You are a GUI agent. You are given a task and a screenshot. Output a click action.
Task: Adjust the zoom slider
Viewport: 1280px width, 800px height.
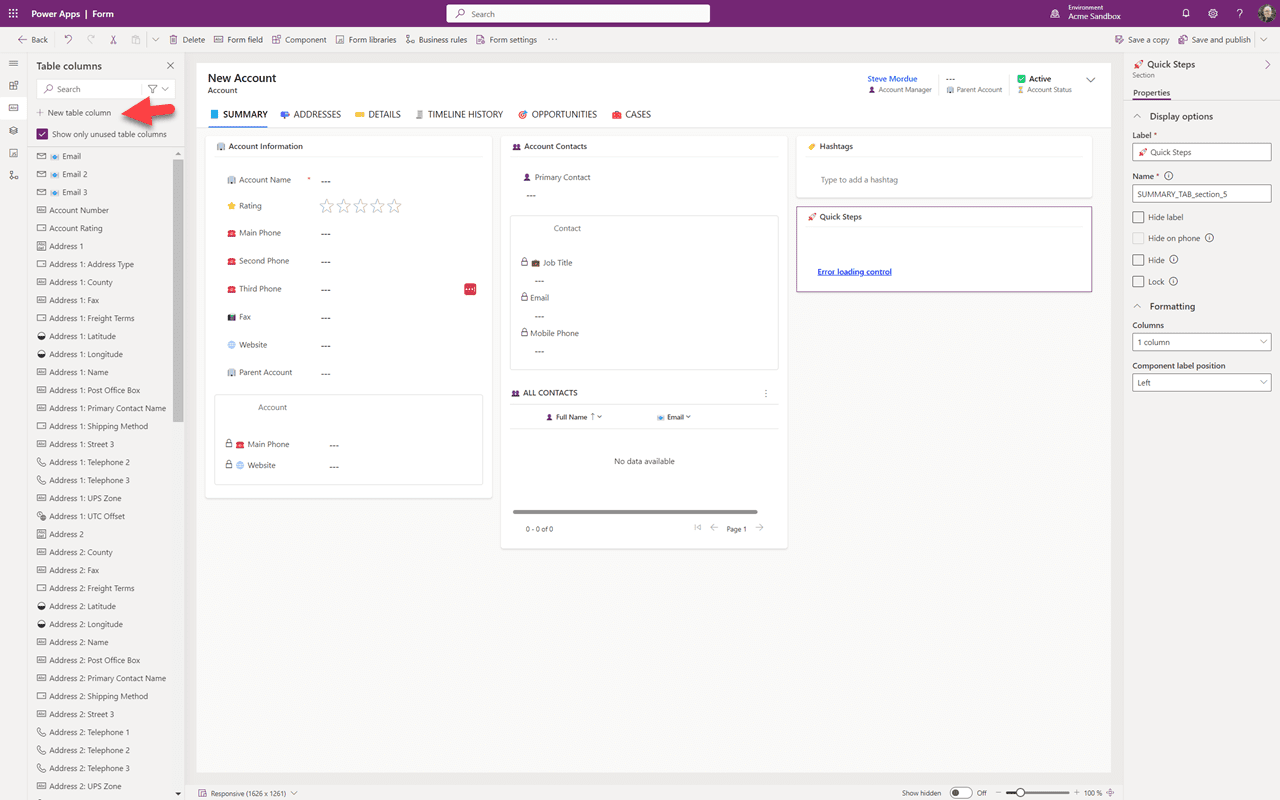click(x=1020, y=793)
